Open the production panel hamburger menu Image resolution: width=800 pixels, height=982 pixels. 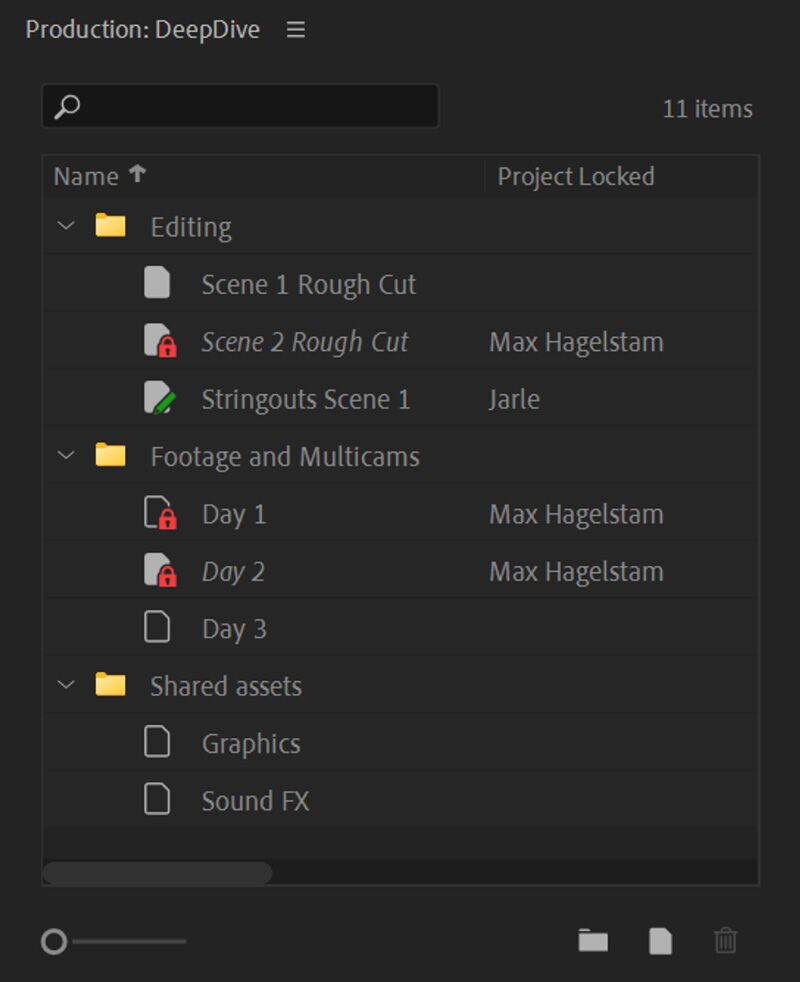[x=295, y=30]
